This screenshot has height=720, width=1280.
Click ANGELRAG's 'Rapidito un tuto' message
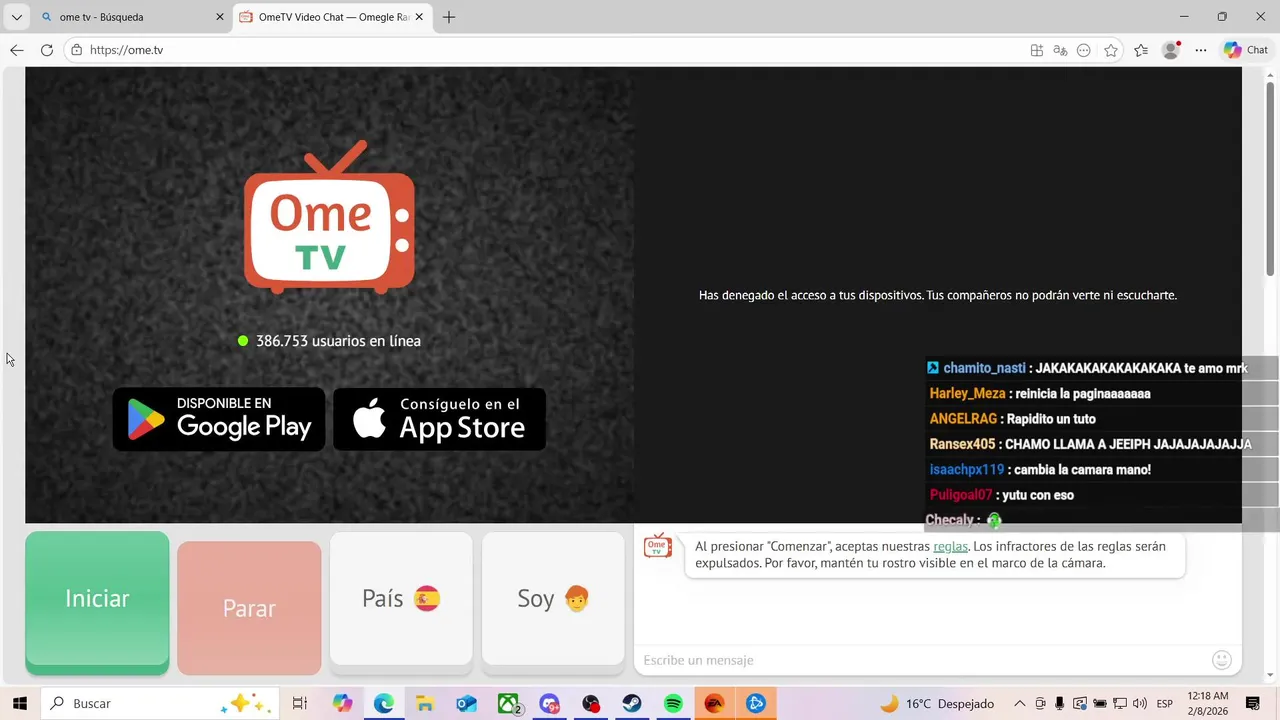pos(1013,419)
